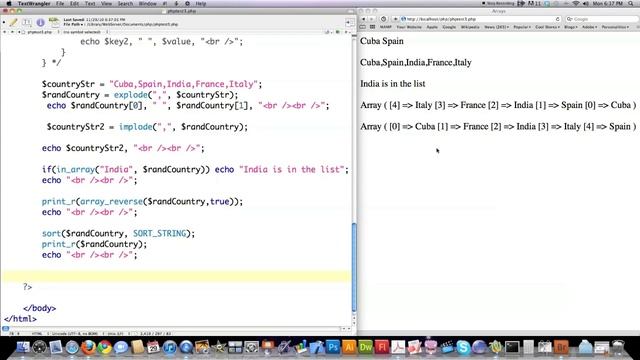This screenshot has height=360, width=640.
Task: Open the Wi-Fi status menu
Action: click(576, 3)
